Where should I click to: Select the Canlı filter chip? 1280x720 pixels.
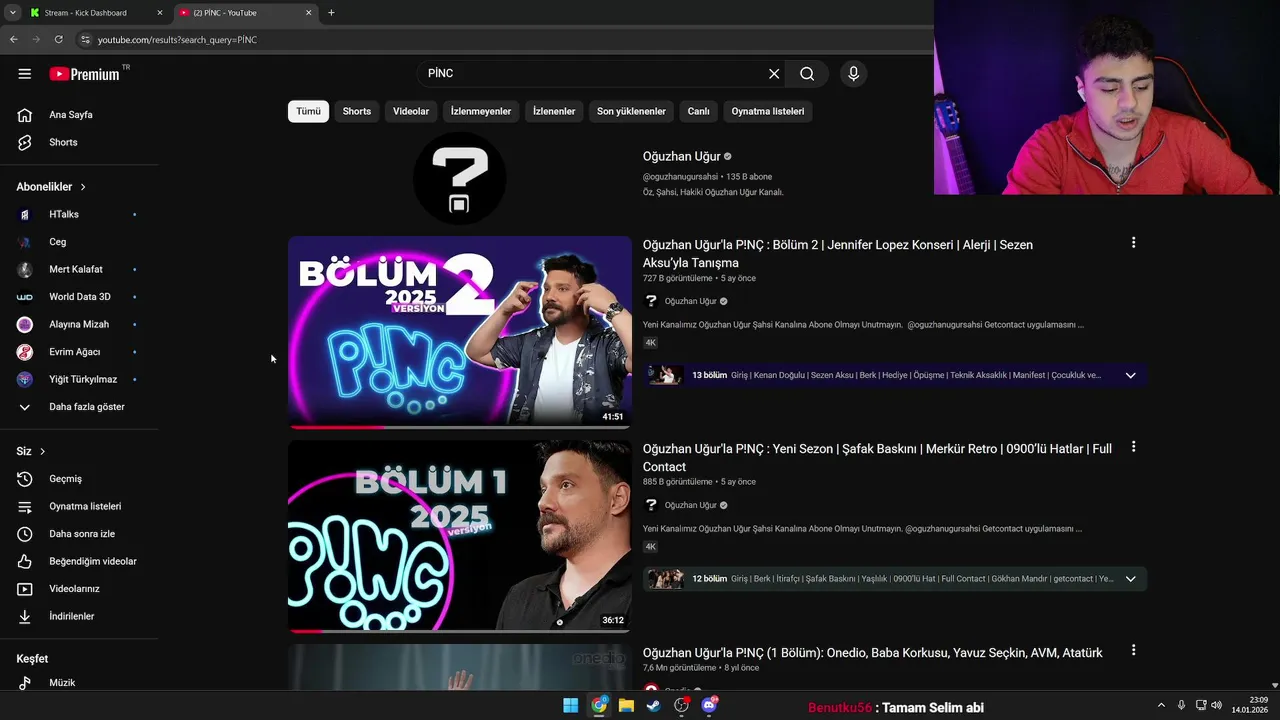pyautogui.click(x=698, y=111)
